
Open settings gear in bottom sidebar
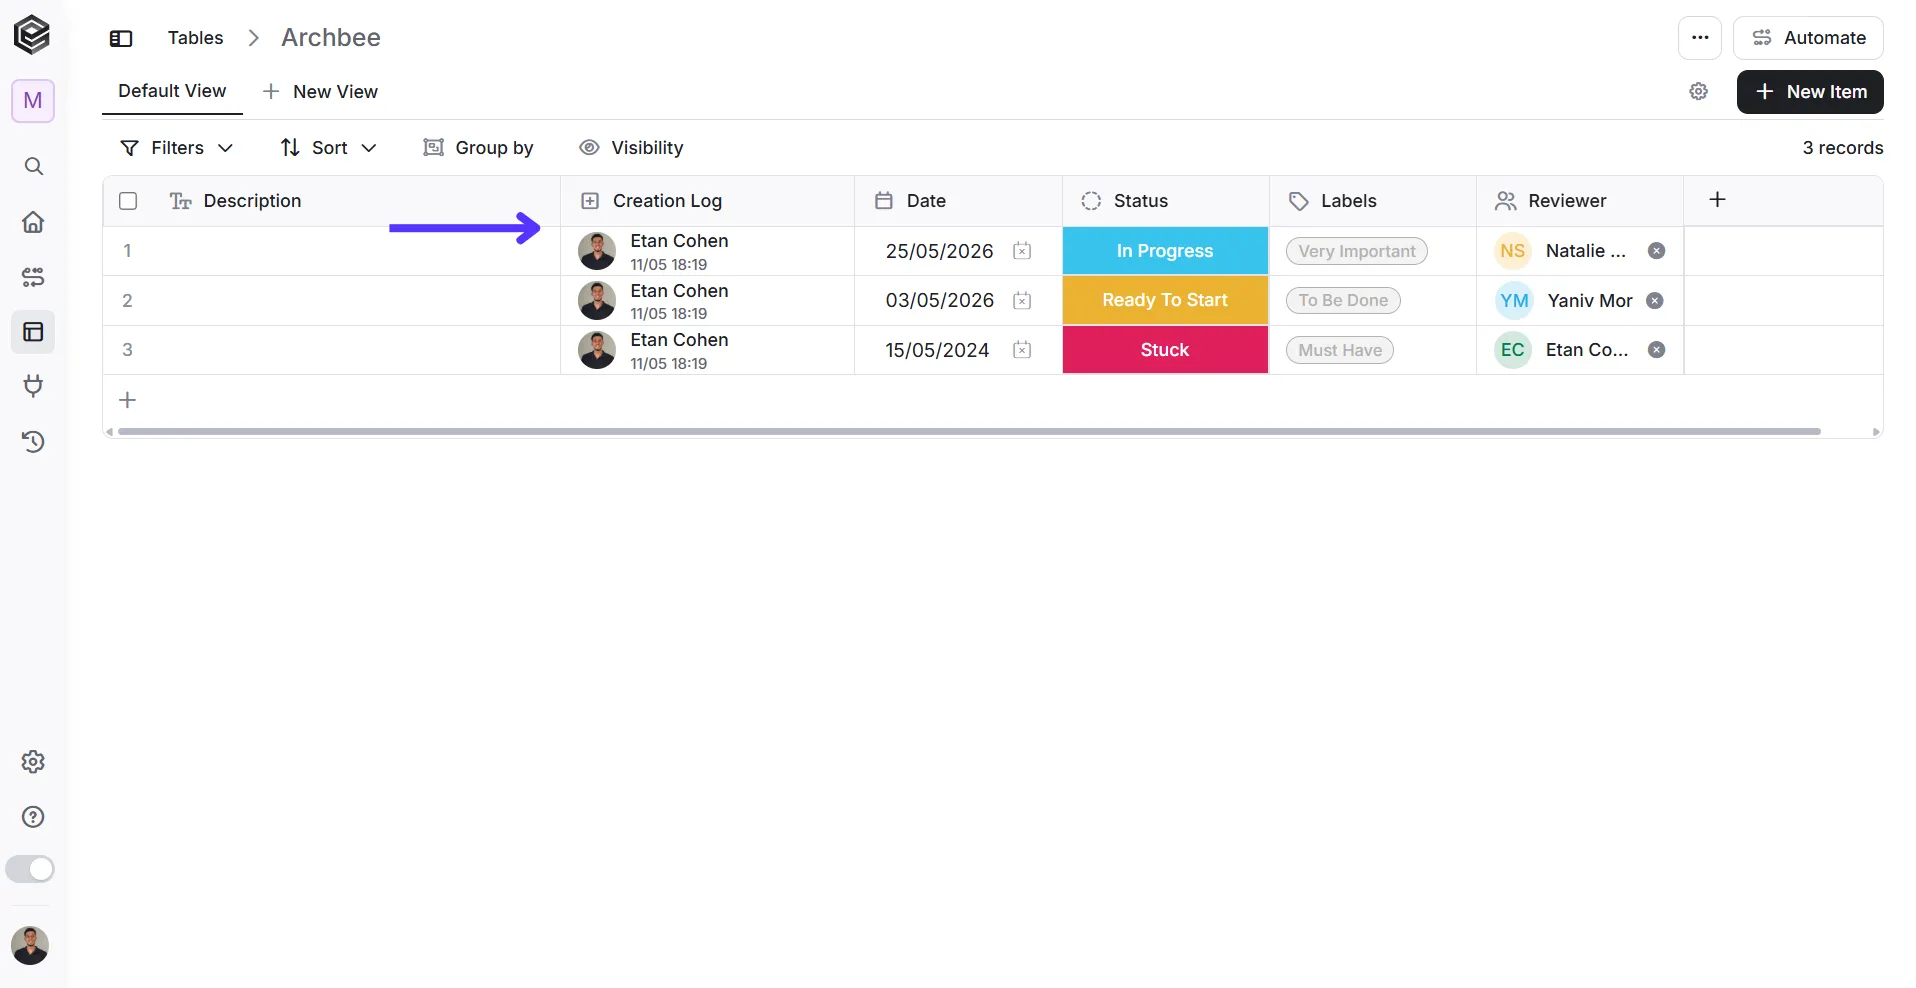click(x=33, y=762)
